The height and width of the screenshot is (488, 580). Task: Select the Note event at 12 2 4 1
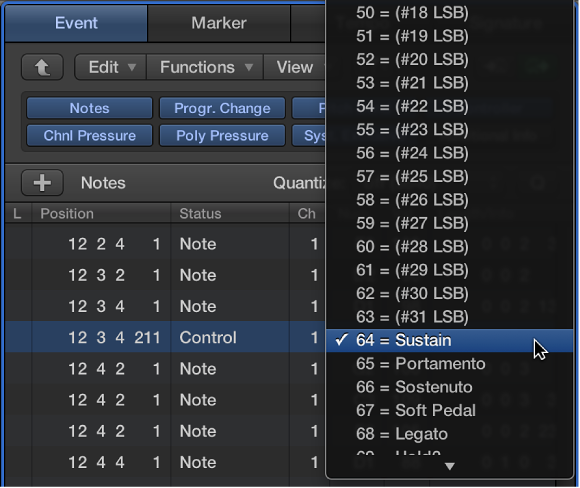pyautogui.click(x=165, y=244)
